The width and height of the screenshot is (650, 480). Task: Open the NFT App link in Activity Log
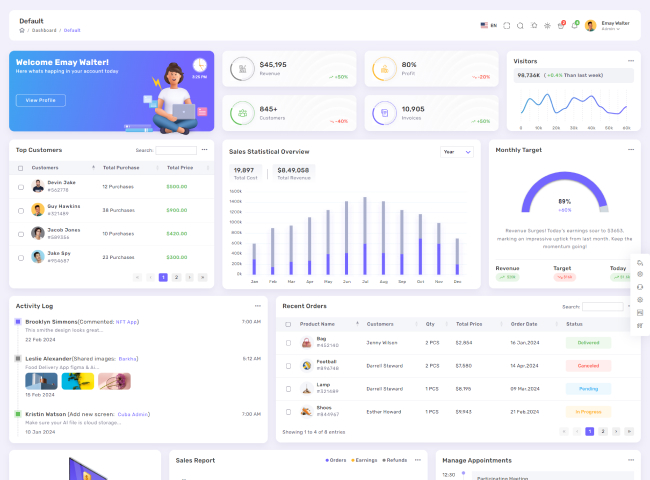[126, 322]
